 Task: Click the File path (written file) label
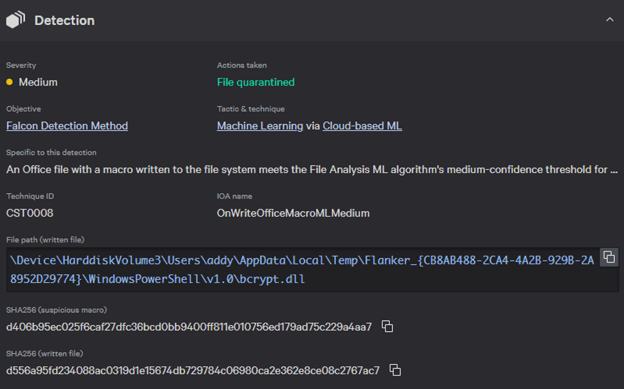click(45, 240)
